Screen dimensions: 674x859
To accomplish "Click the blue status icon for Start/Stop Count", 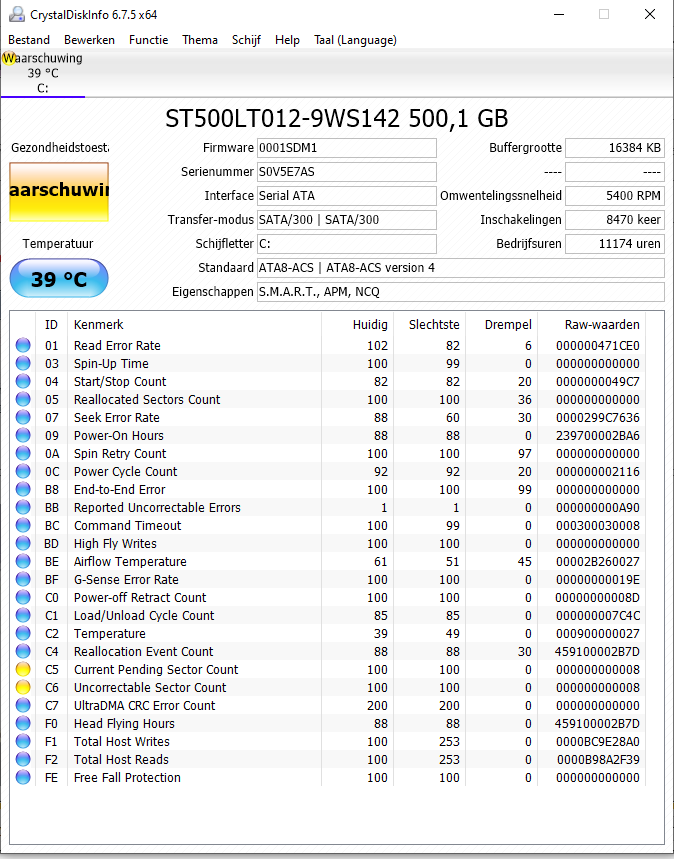I will [x=23, y=381].
